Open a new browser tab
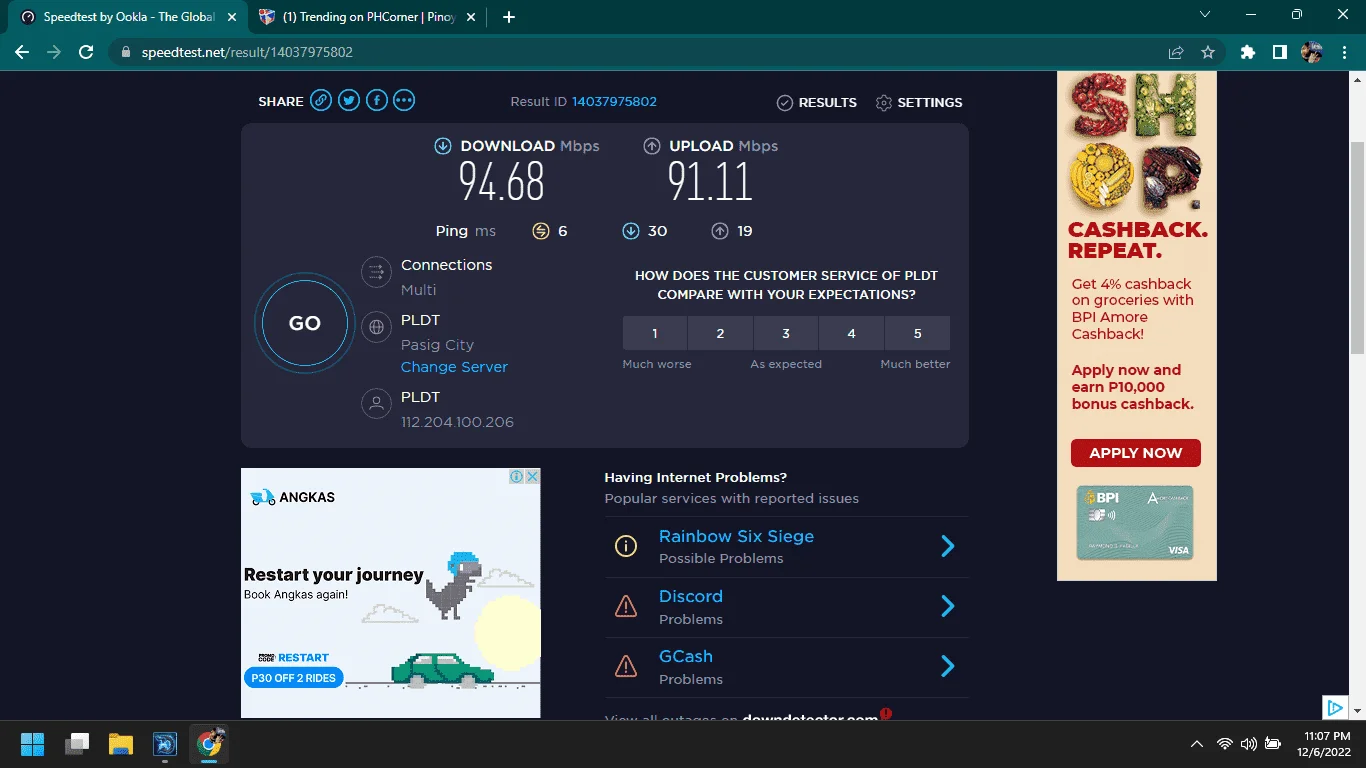 coord(509,17)
